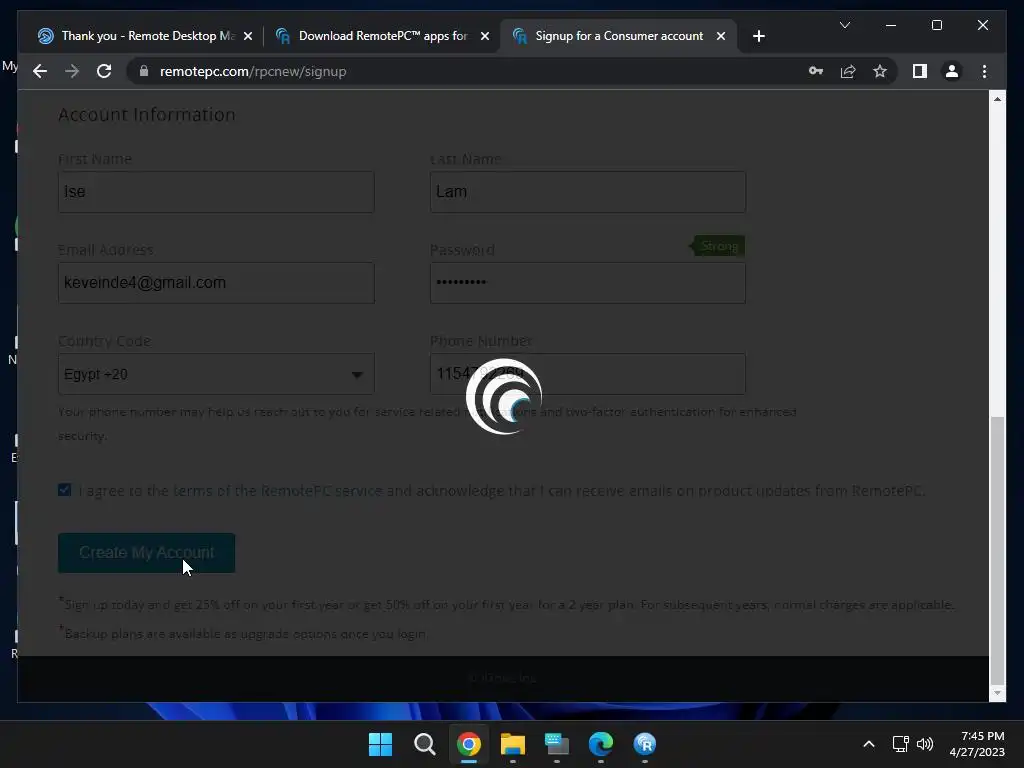
Task: Click the scrollbar up arrow
Action: pos(997,99)
